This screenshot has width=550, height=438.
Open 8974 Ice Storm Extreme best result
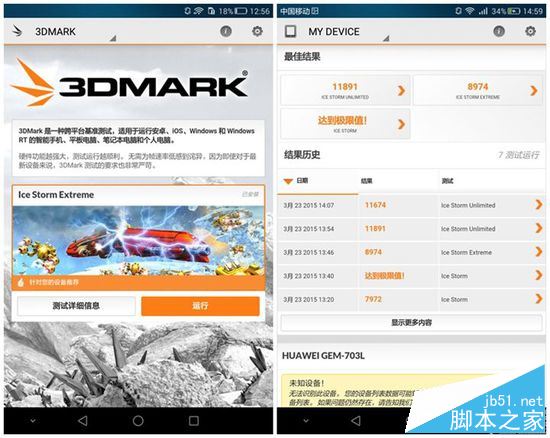478,90
